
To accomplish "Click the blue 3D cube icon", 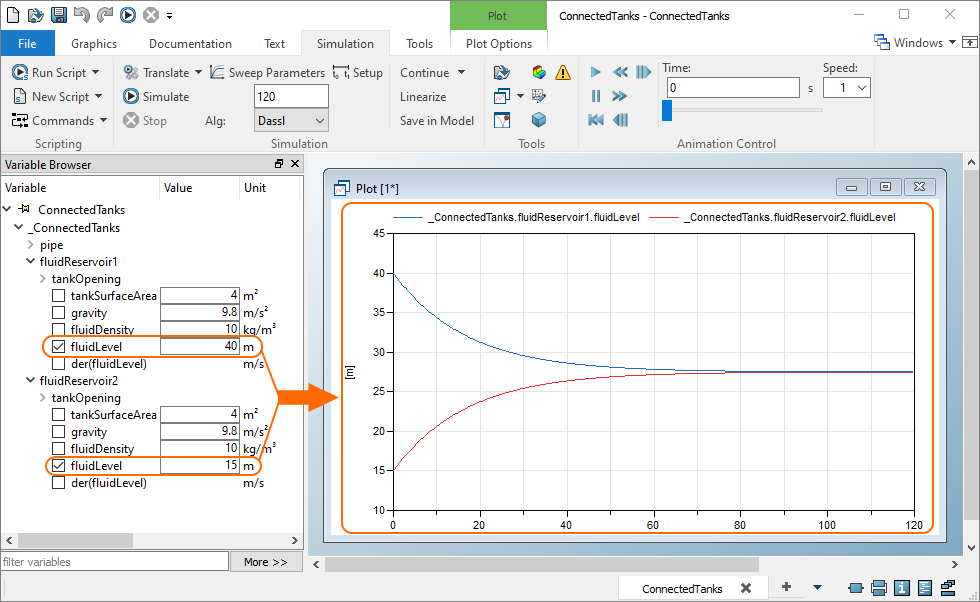I will (x=539, y=120).
